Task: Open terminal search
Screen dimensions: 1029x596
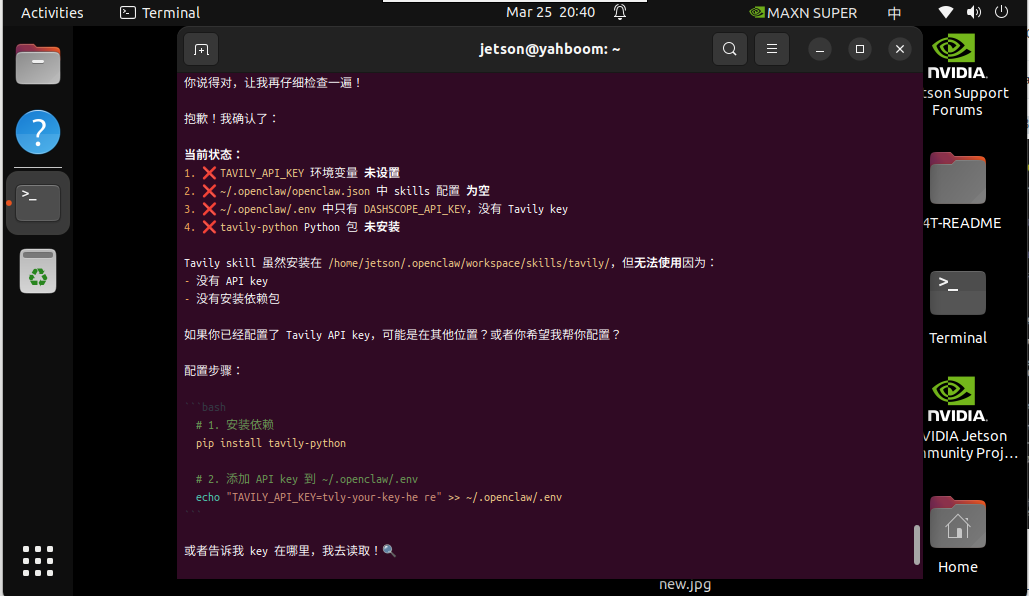Action: point(729,49)
